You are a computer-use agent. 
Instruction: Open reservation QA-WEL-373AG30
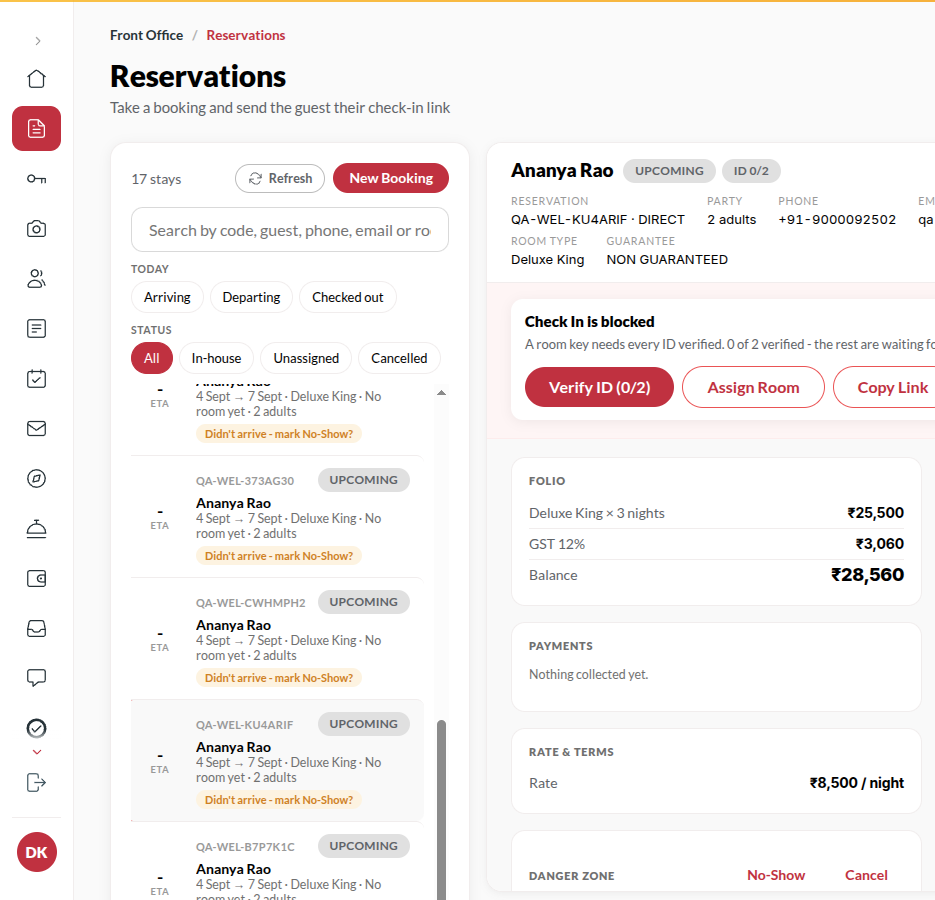(277, 517)
